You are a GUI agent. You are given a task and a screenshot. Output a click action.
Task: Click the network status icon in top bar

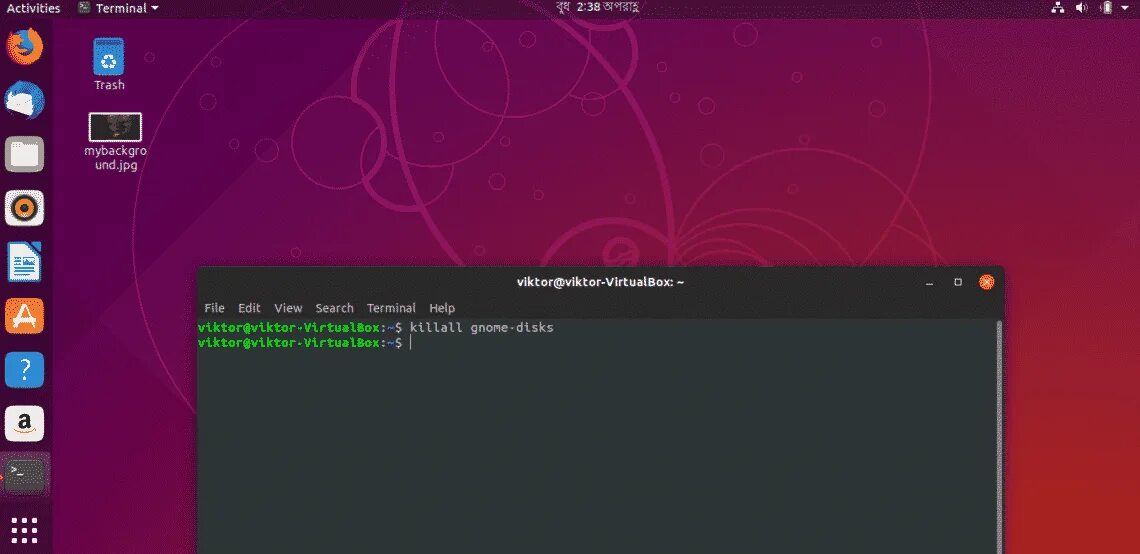pyautogui.click(x=1058, y=8)
